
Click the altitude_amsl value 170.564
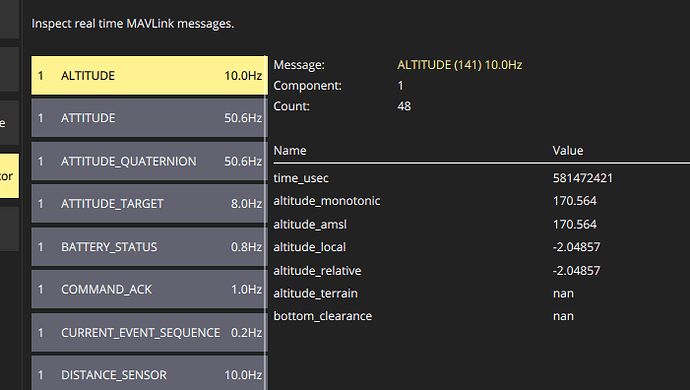point(575,224)
